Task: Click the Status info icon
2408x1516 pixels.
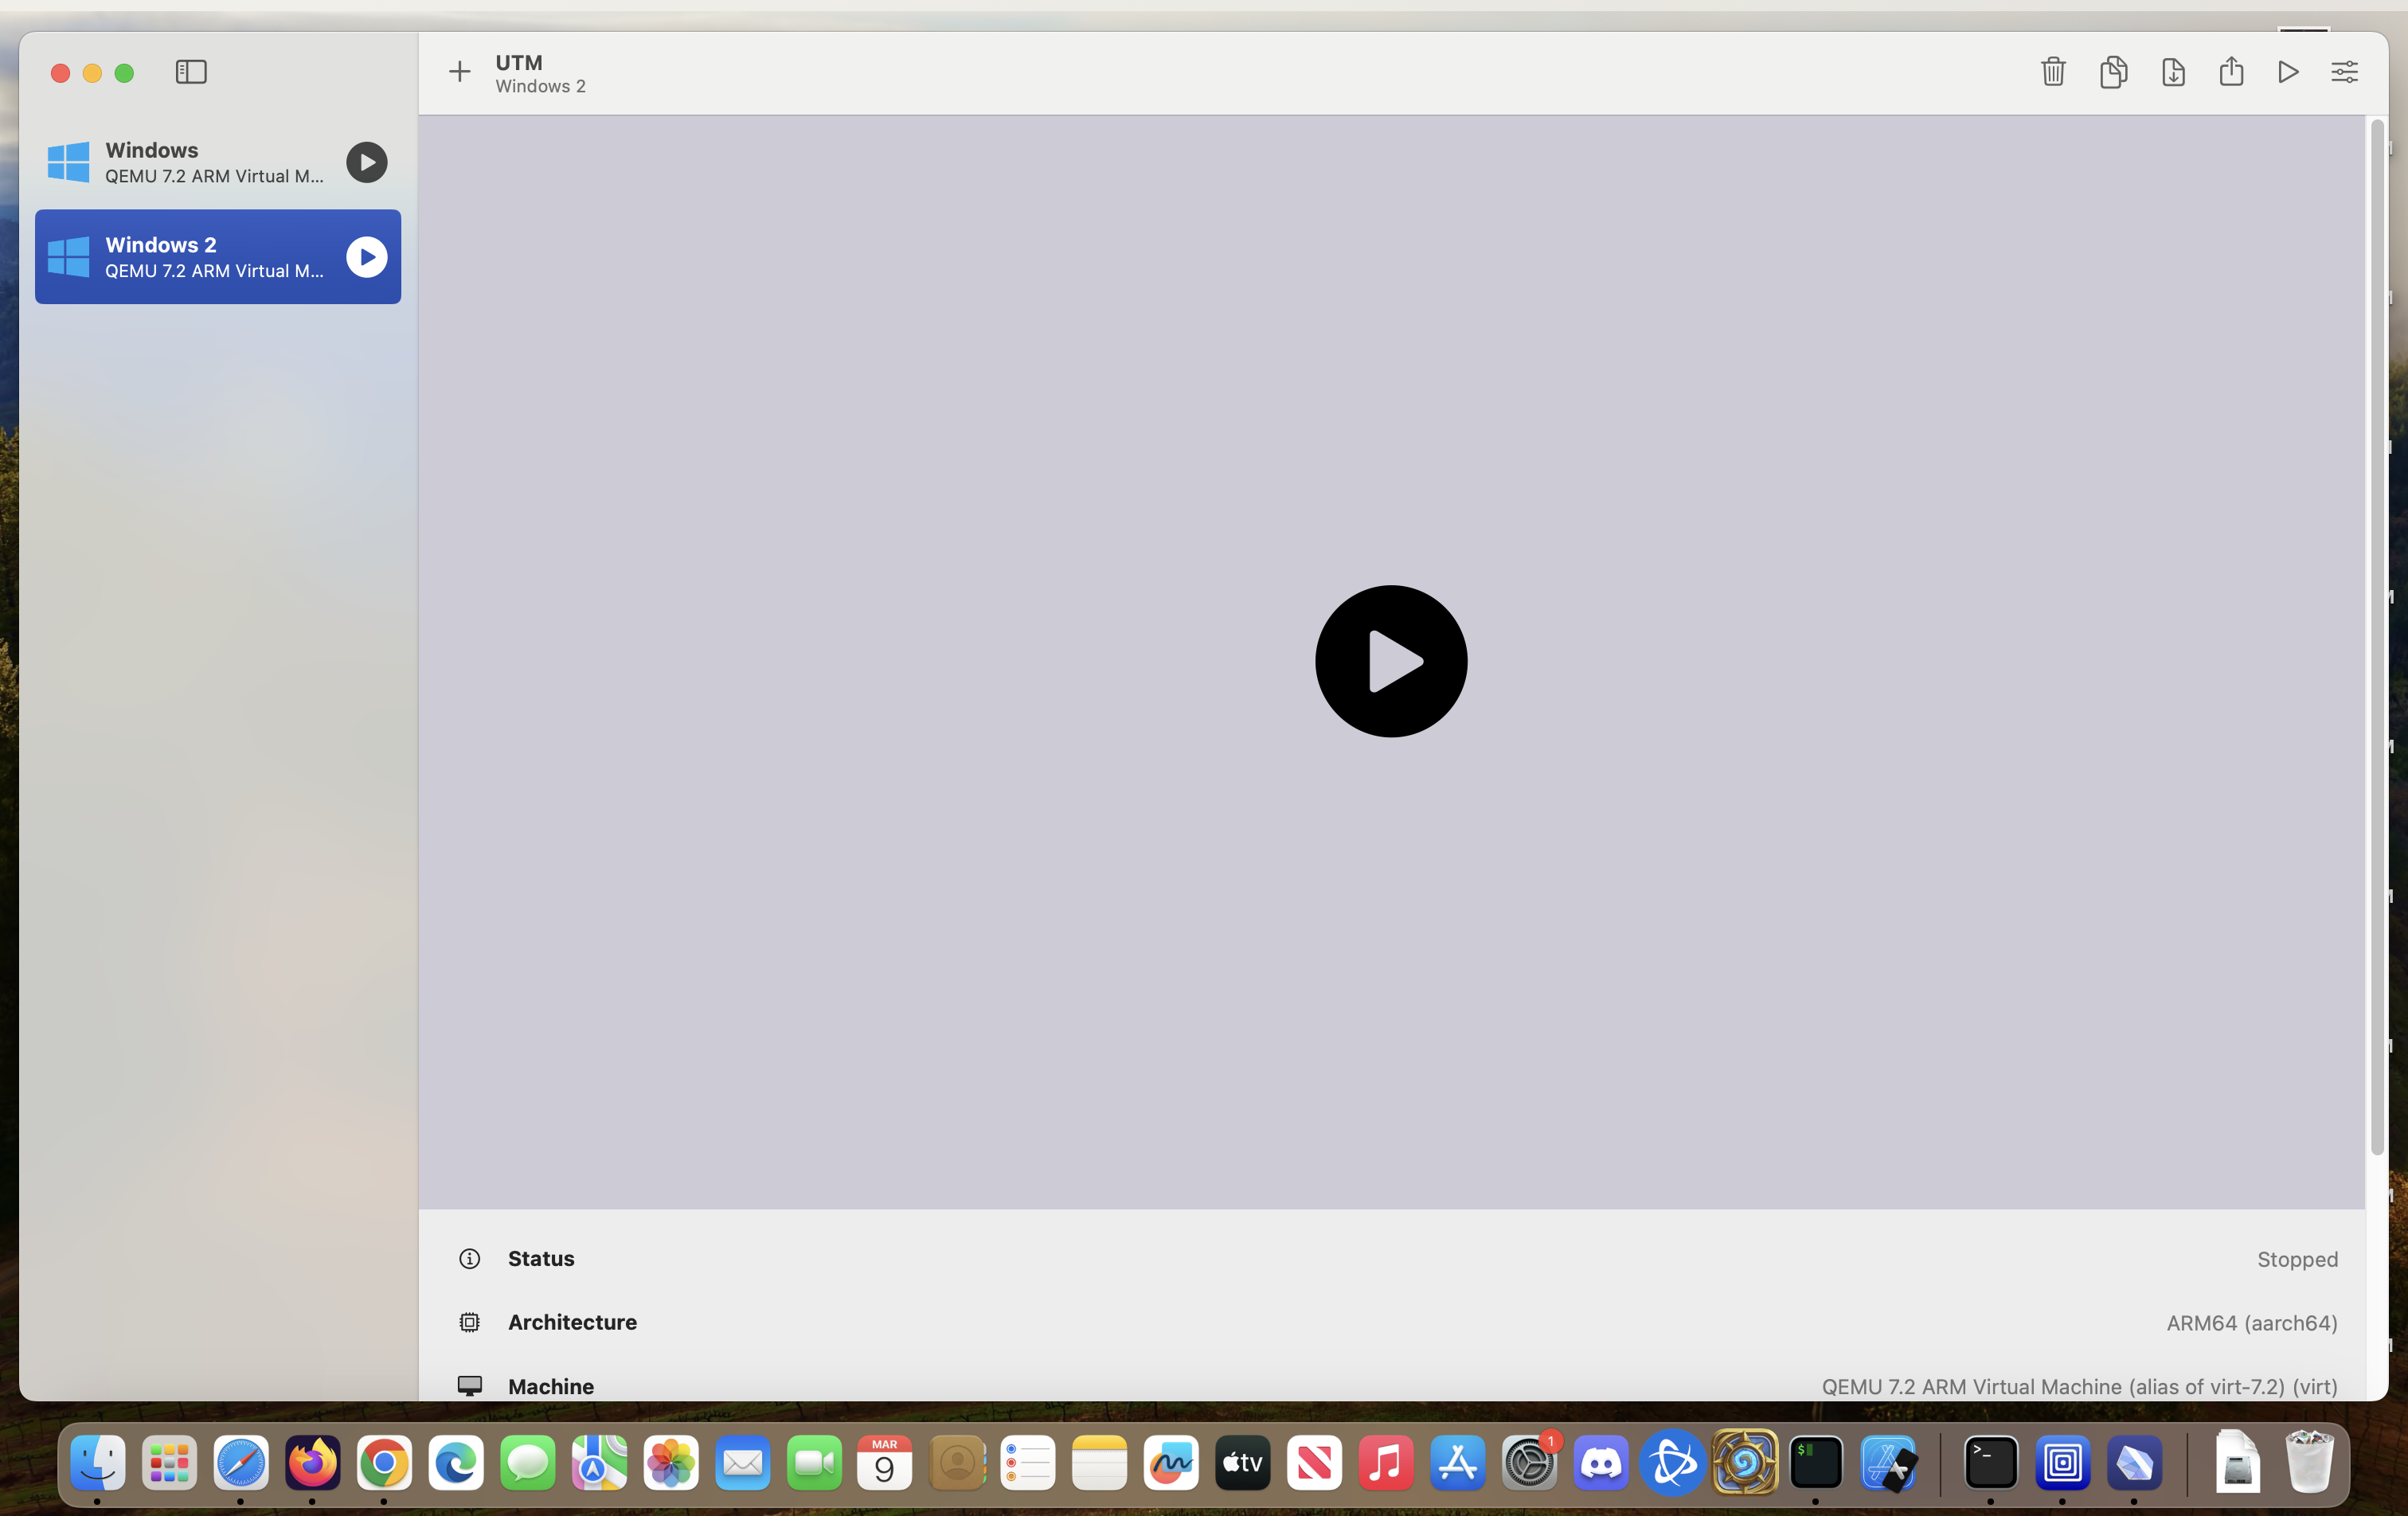Action: click(x=470, y=1259)
